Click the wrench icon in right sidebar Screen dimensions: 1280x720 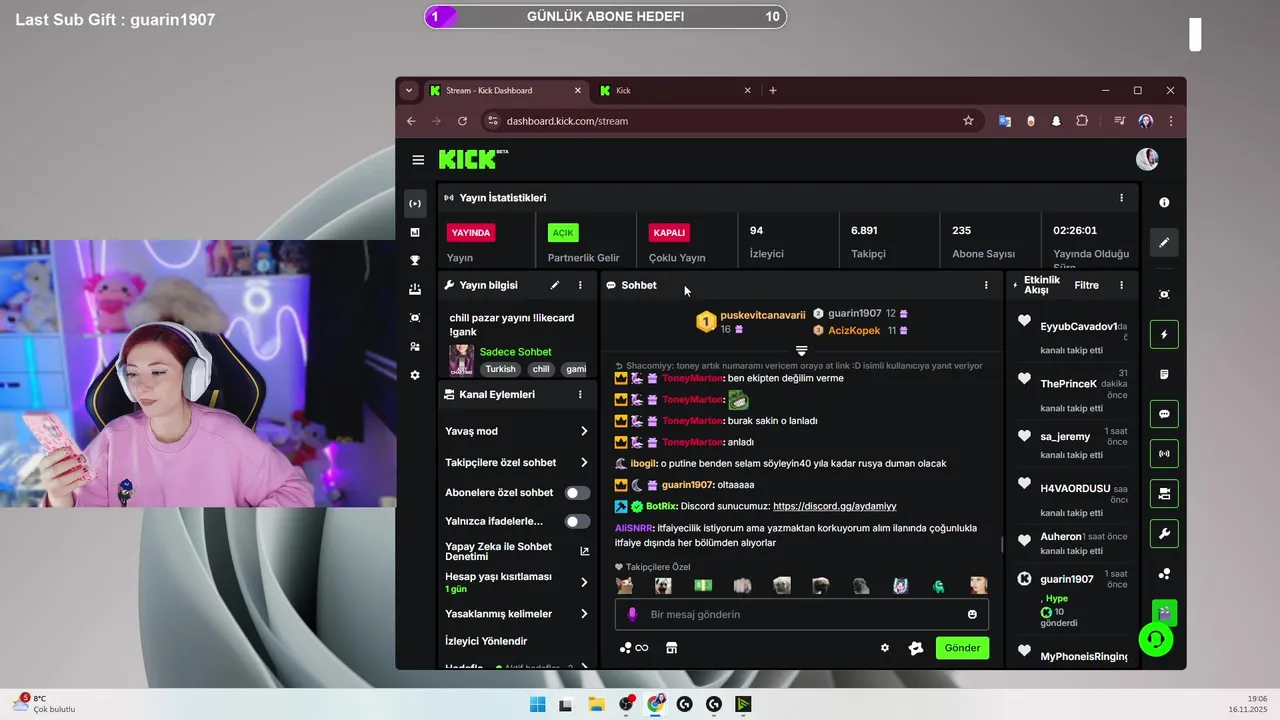click(x=1164, y=534)
